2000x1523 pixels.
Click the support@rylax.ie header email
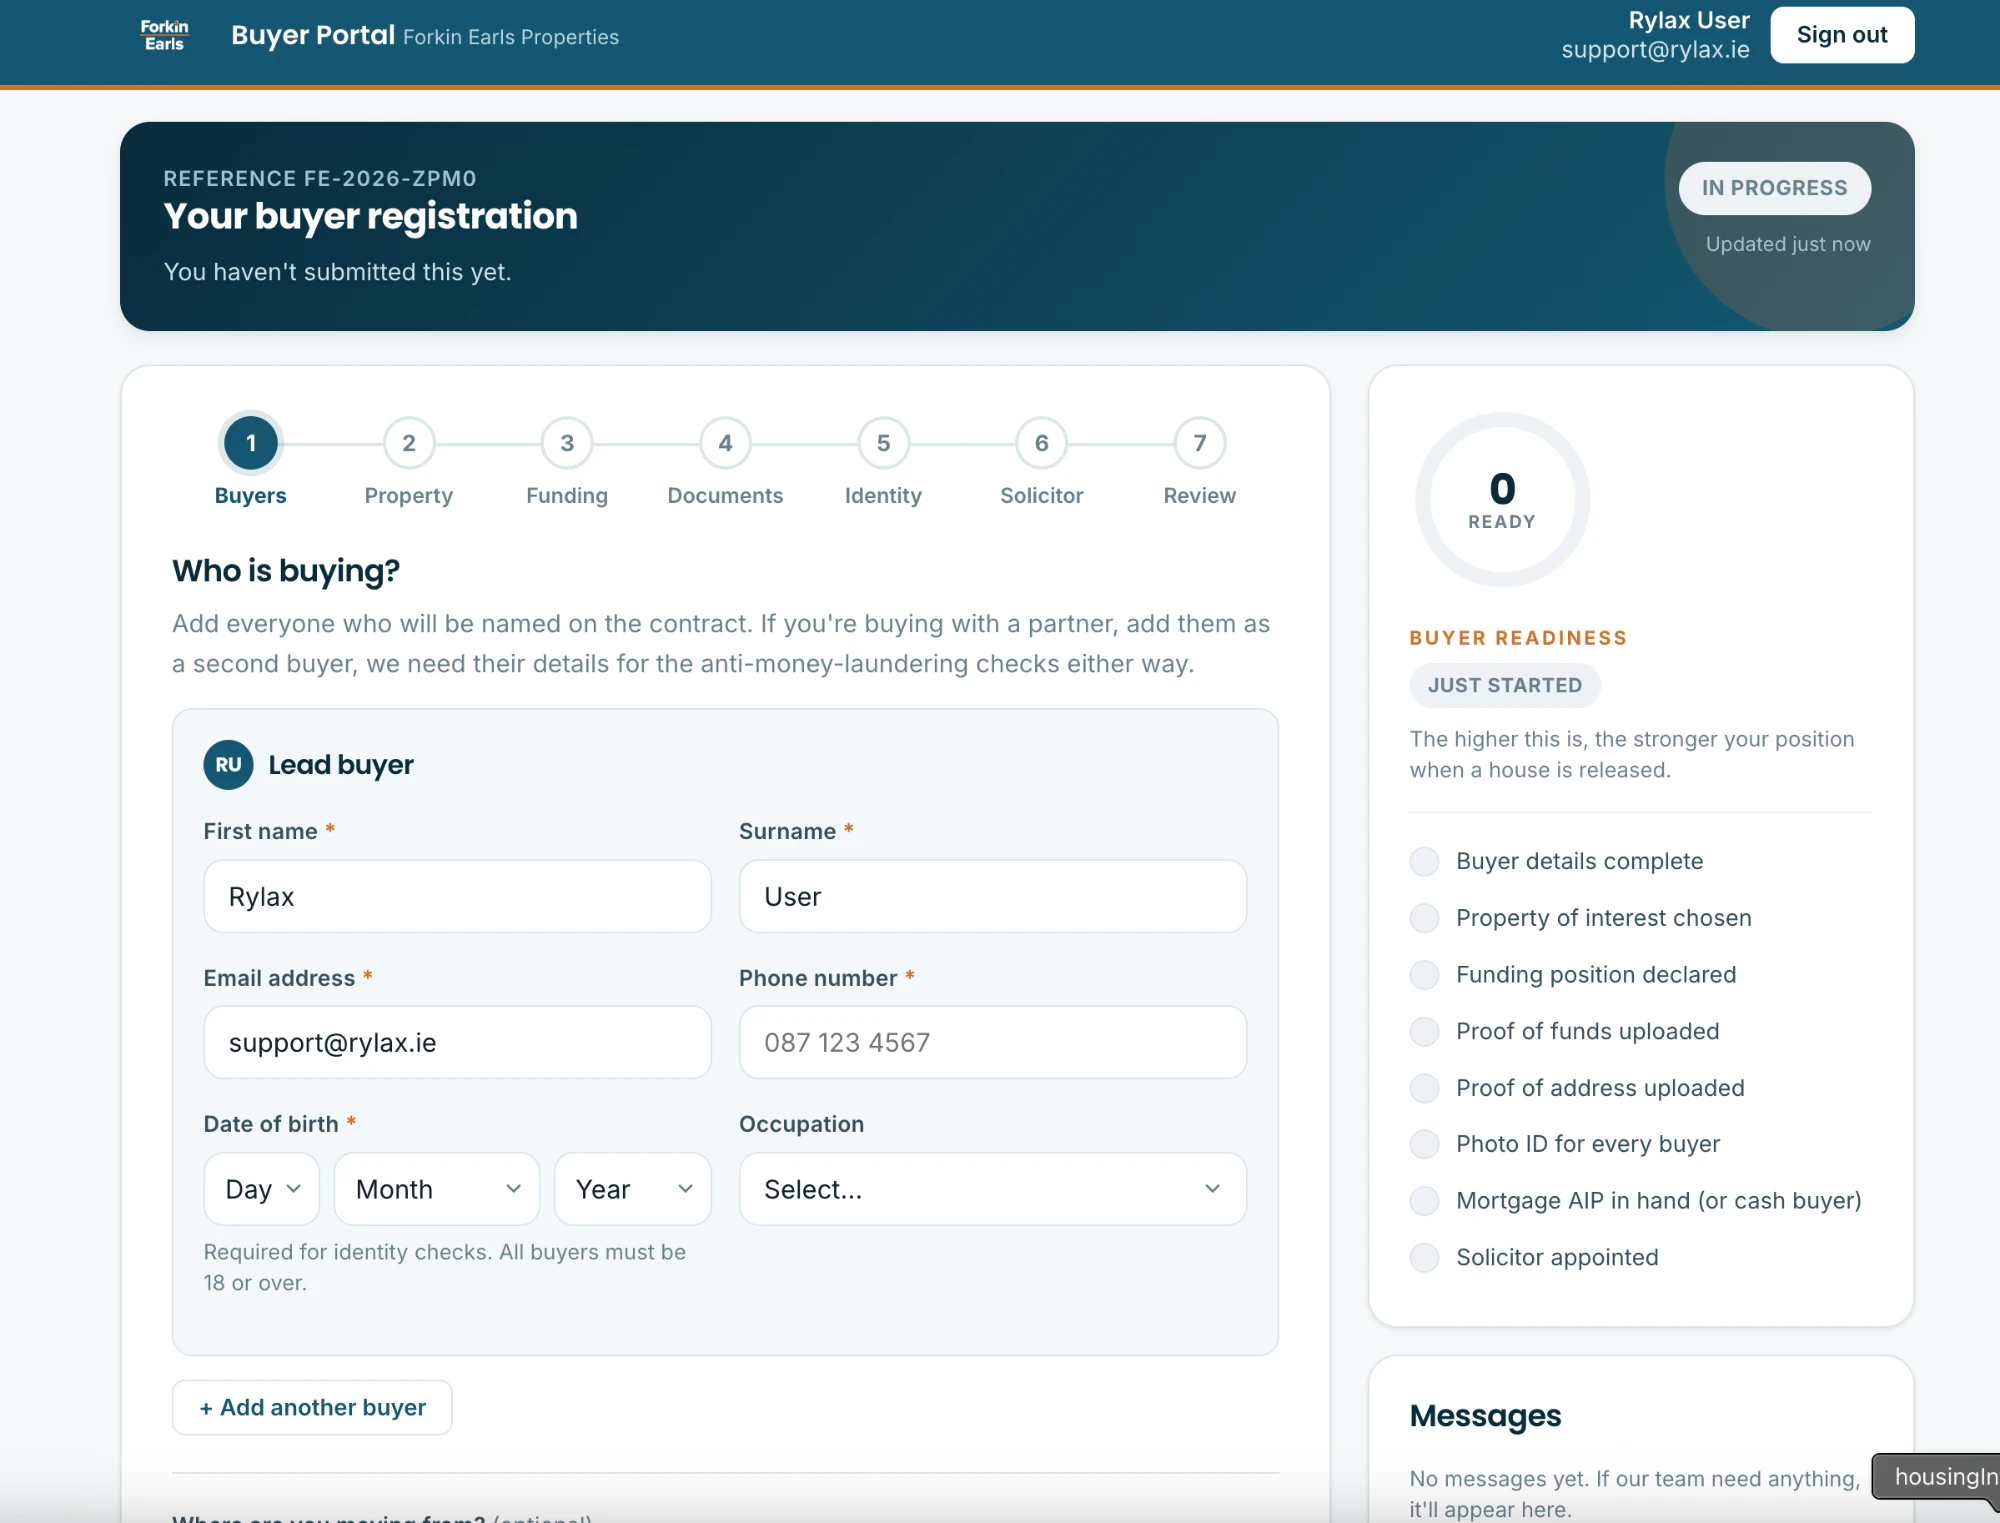pos(1655,50)
